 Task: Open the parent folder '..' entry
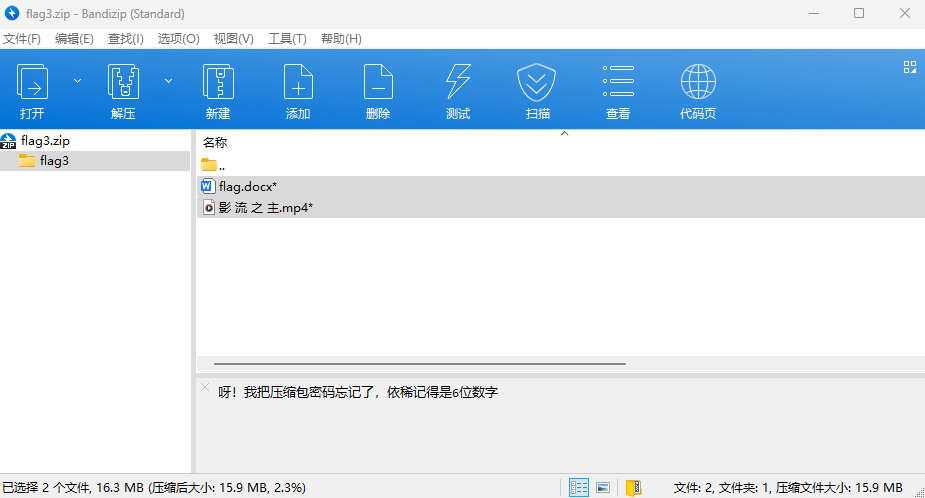tap(213, 166)
